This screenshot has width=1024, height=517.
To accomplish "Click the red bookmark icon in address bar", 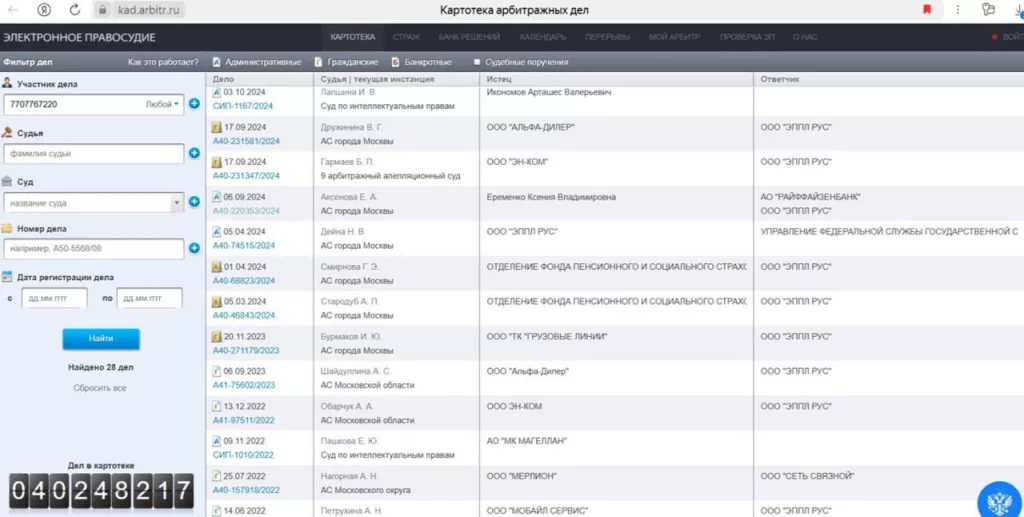I will point(926,10).
